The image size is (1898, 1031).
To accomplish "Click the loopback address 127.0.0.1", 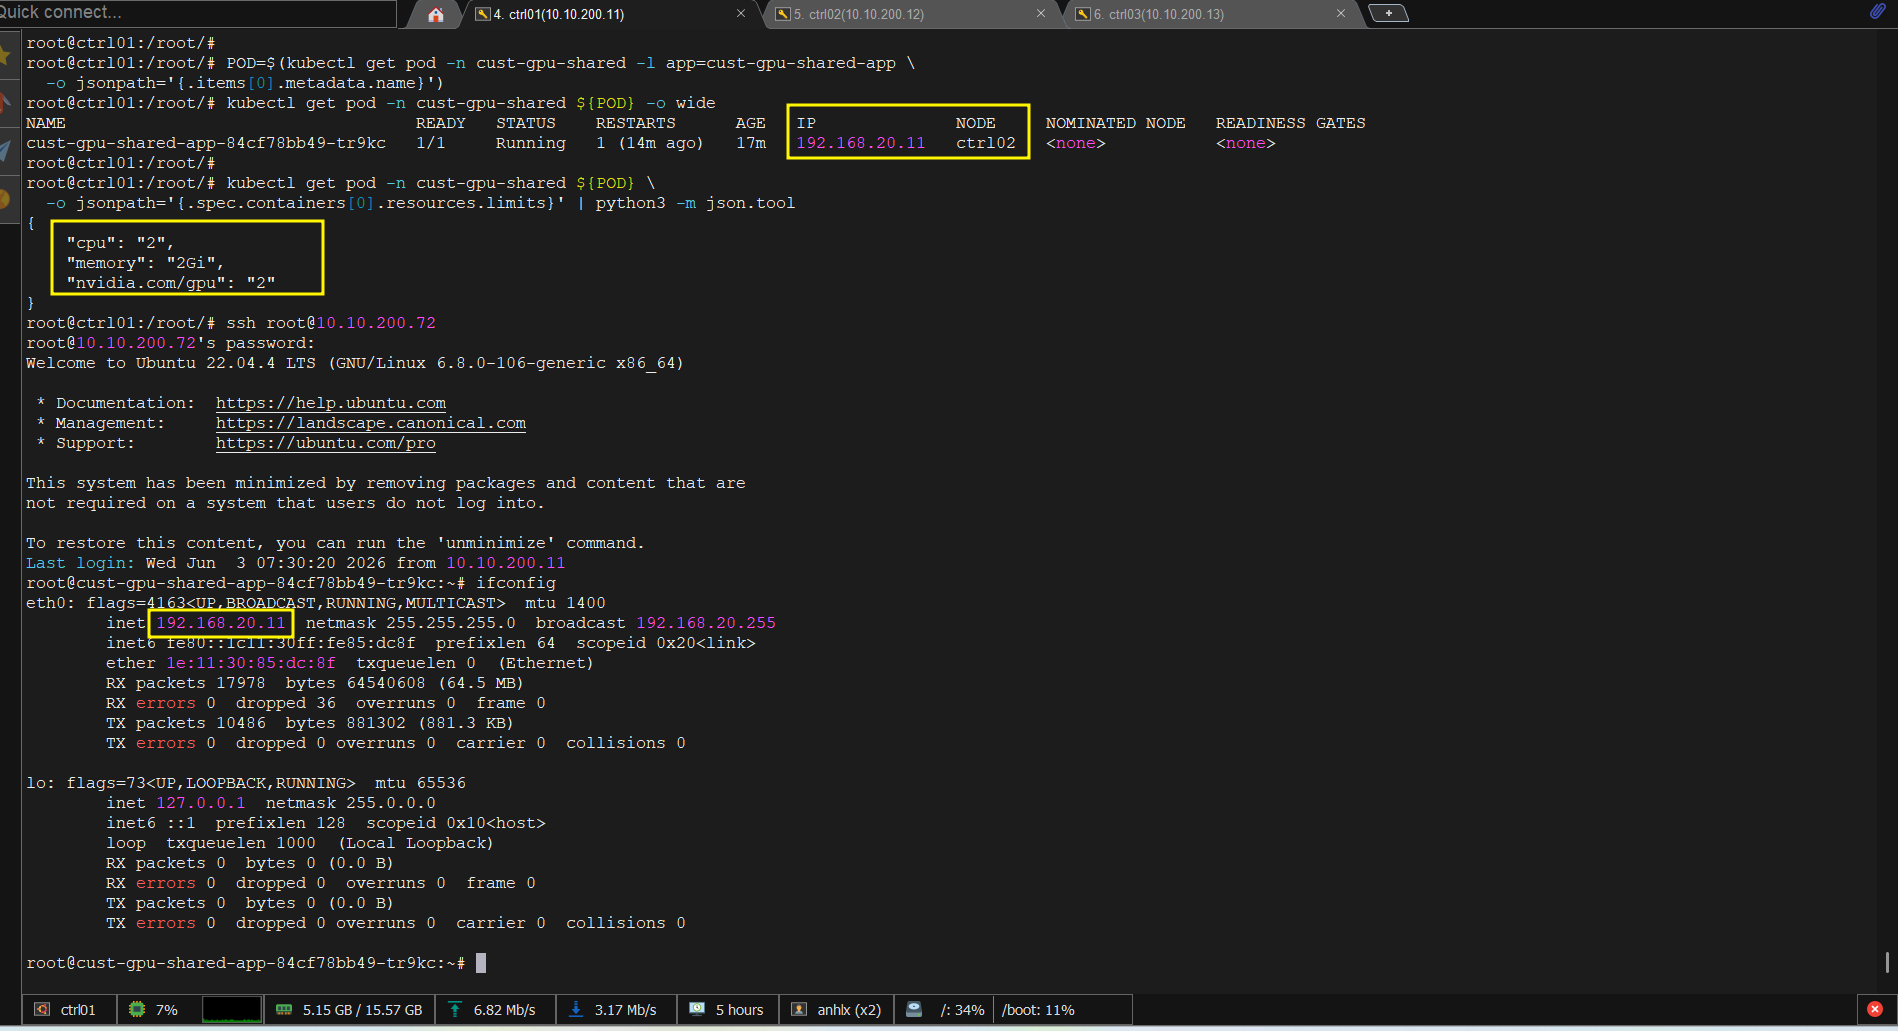I will pyautogui.click(x=201, y=803).
